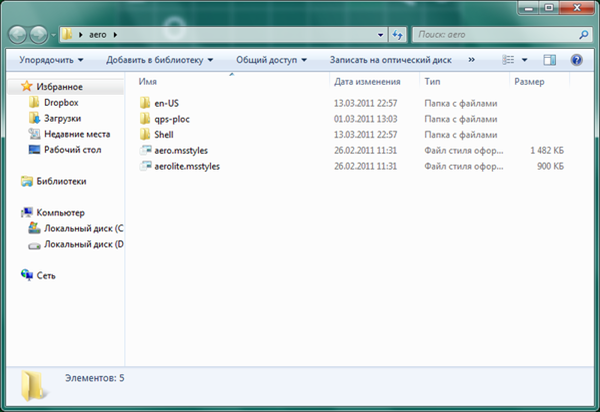Click the Back navigation arrow button

pos(20,34)
